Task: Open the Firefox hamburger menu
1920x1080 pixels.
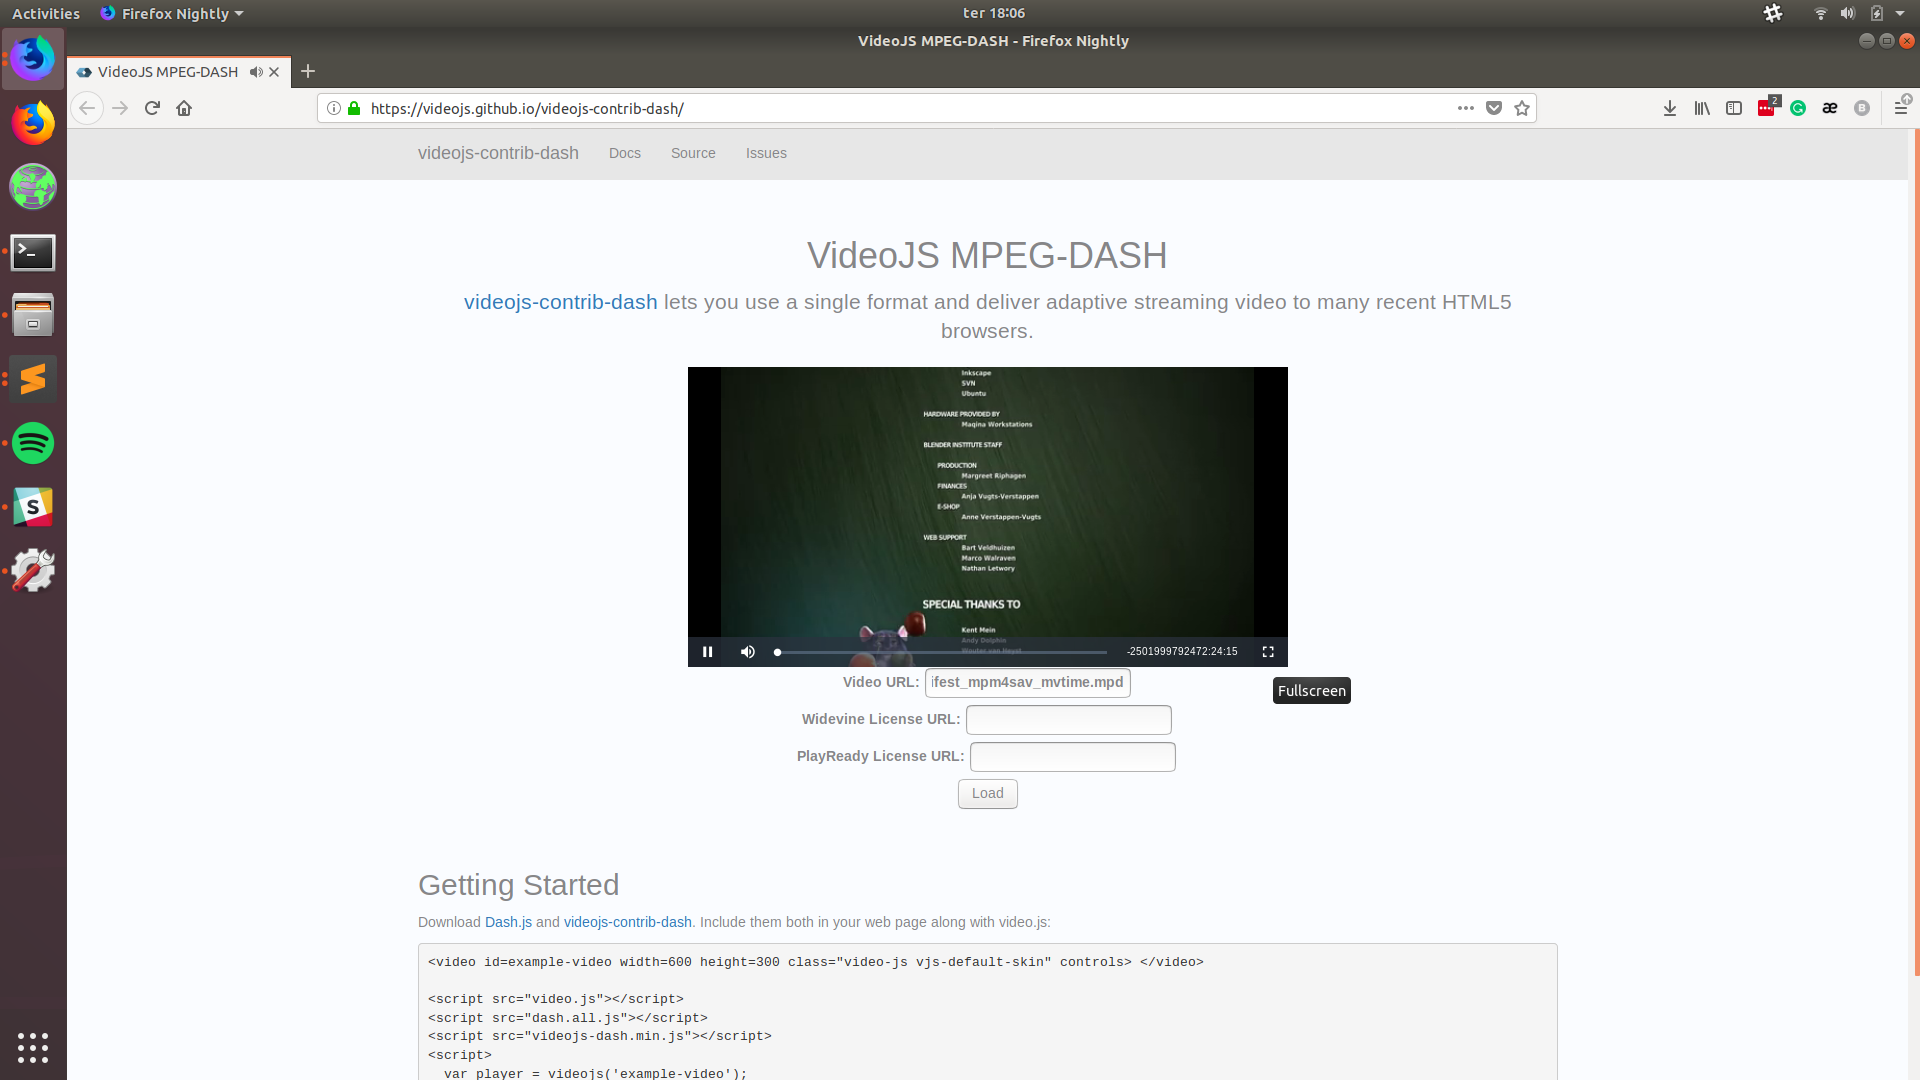Action: click(1903, 108)
